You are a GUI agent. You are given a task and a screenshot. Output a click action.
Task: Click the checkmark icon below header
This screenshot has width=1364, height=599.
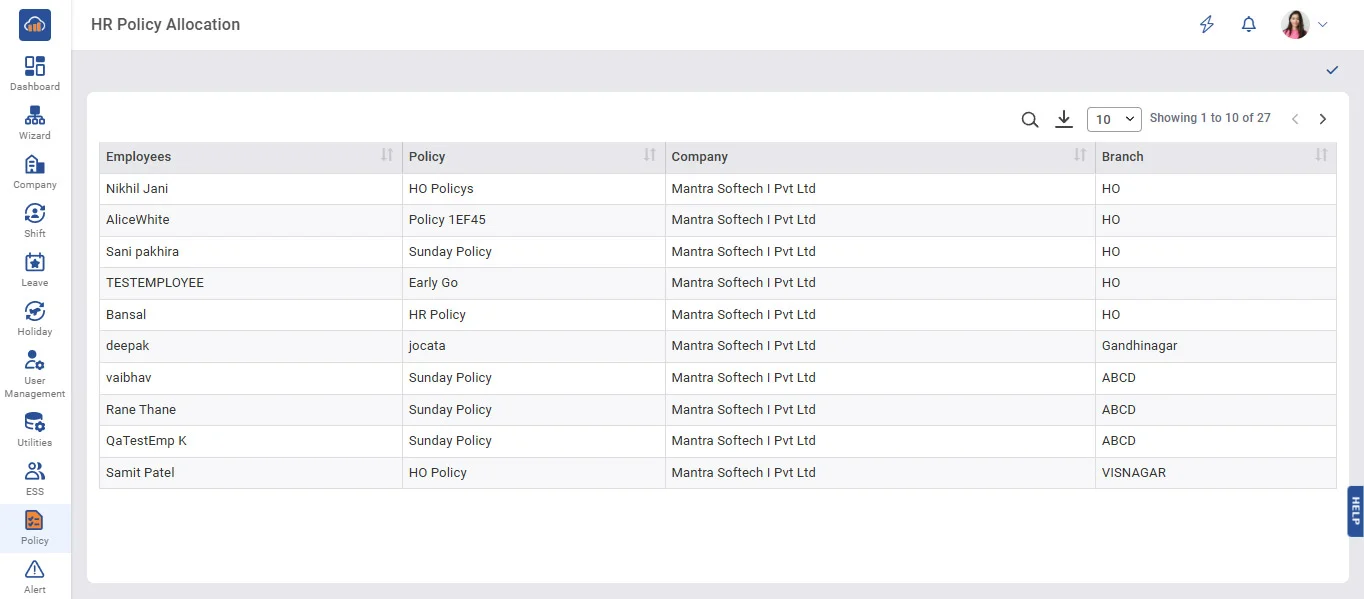pos(1332,70)
